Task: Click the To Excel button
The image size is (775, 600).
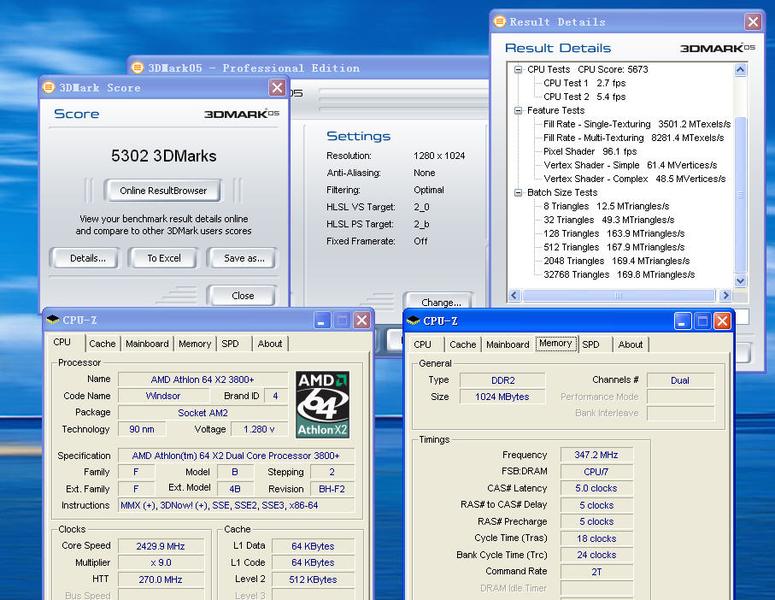Action: (x=164, y=258)
